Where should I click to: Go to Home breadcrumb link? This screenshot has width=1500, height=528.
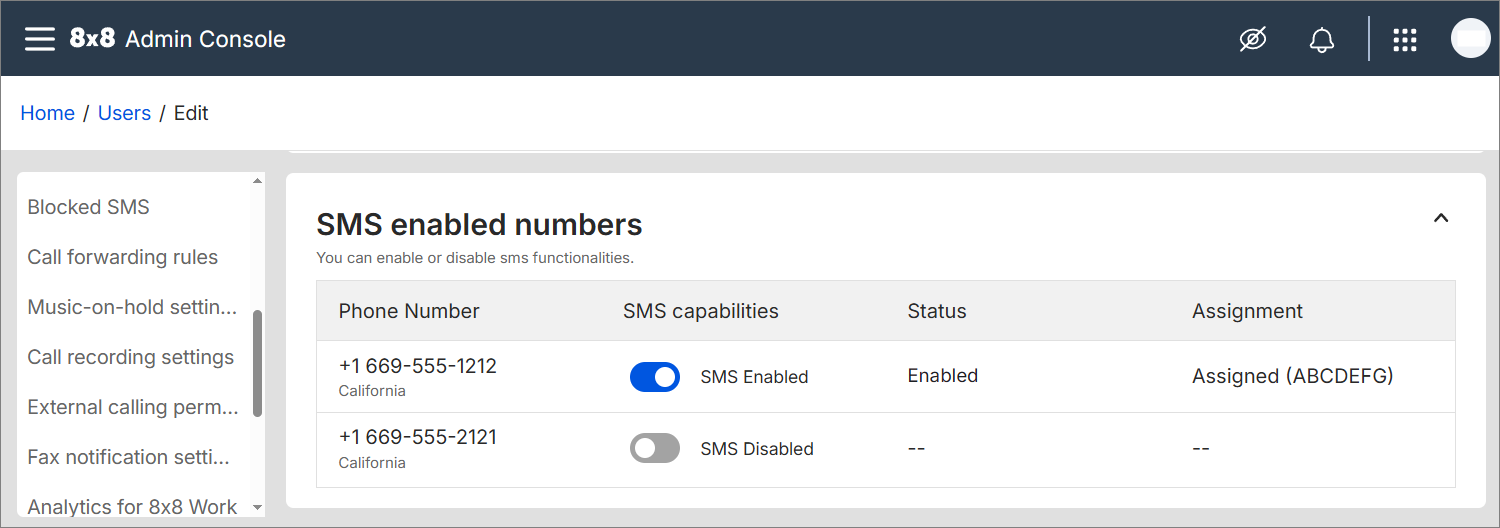click(47, 113)
